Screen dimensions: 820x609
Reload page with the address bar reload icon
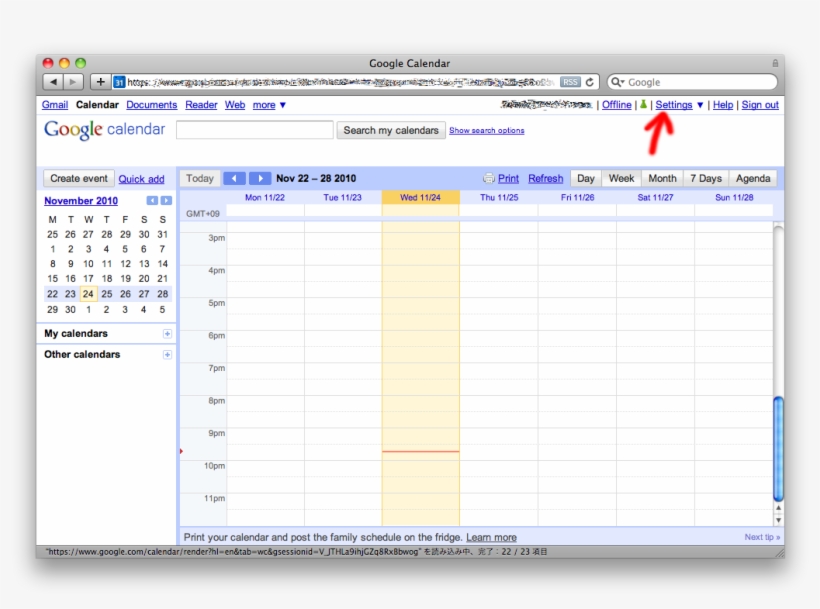point(589,82)
